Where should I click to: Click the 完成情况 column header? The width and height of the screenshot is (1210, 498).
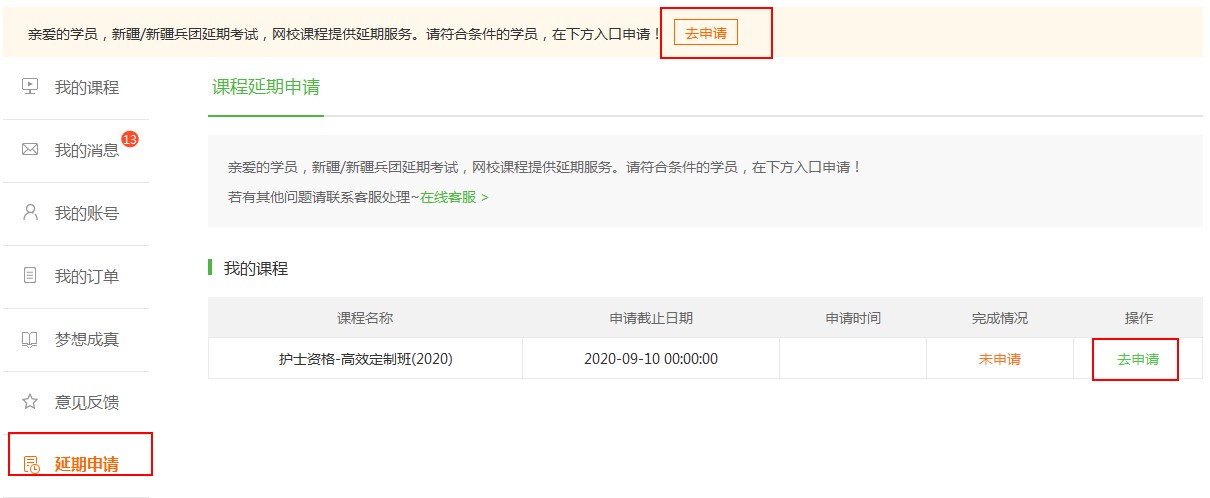[999, 318]
